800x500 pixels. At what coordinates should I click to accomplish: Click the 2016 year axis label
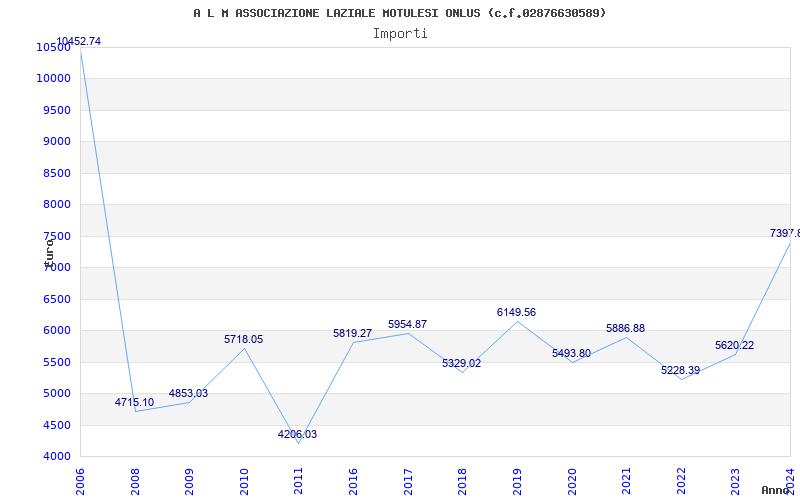pyautogui.click(x=353, y=478)
